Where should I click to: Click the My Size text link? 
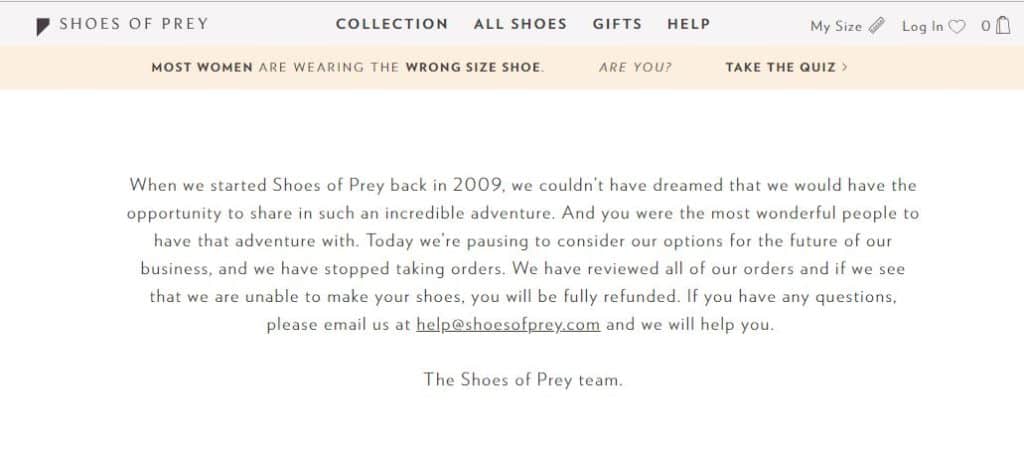point(836,26)
